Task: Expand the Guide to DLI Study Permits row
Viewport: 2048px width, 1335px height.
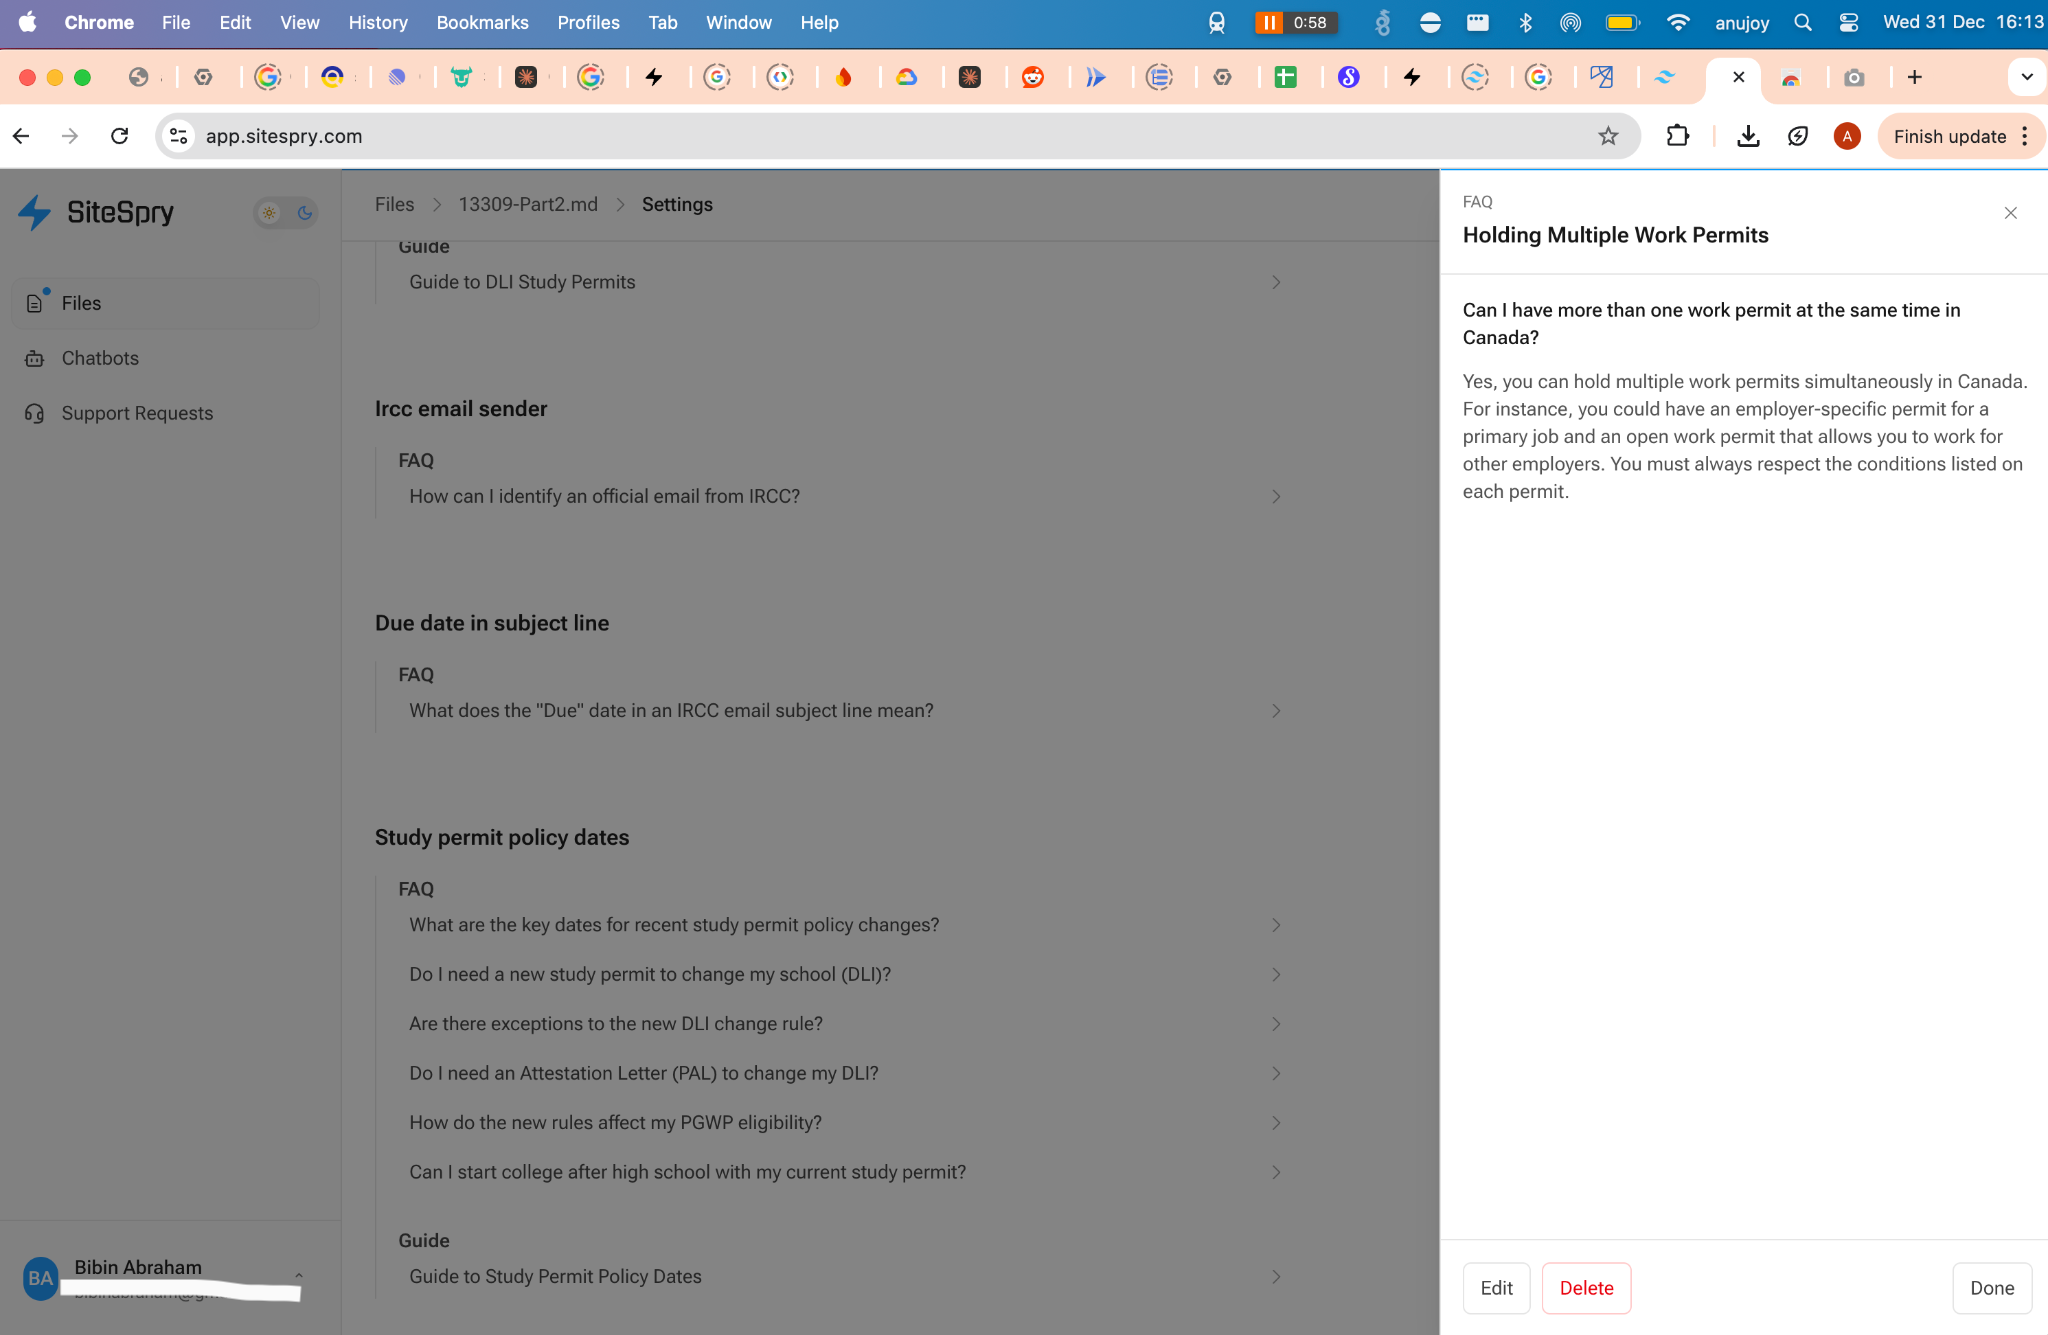Action: click(x=1275, y=282)
